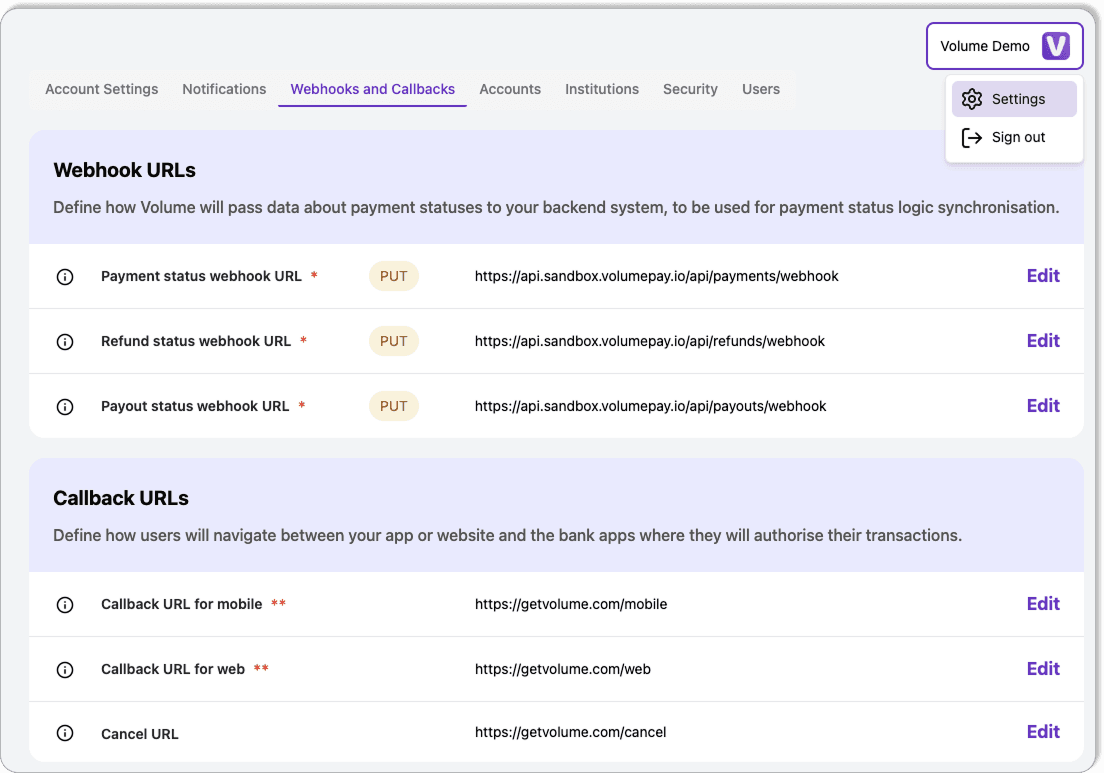The image size is (1104, 773).
Task: Choose Sign out from the account menu
Action: click(x=1014, y=137)
